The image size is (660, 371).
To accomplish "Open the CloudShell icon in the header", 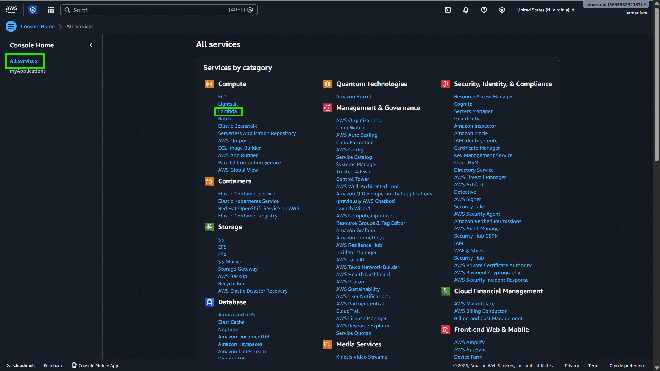I will coord(448,10).
